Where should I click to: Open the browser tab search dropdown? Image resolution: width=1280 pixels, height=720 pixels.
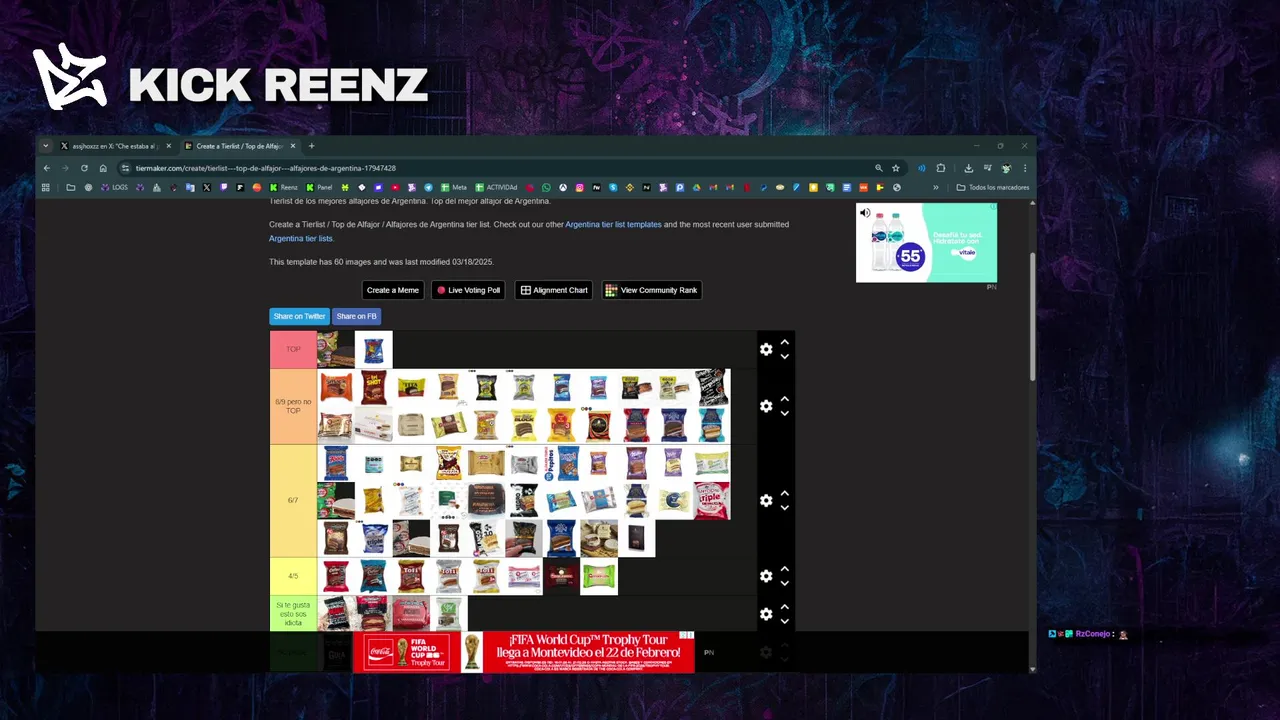pyautogui.click(x=45, y=146)
